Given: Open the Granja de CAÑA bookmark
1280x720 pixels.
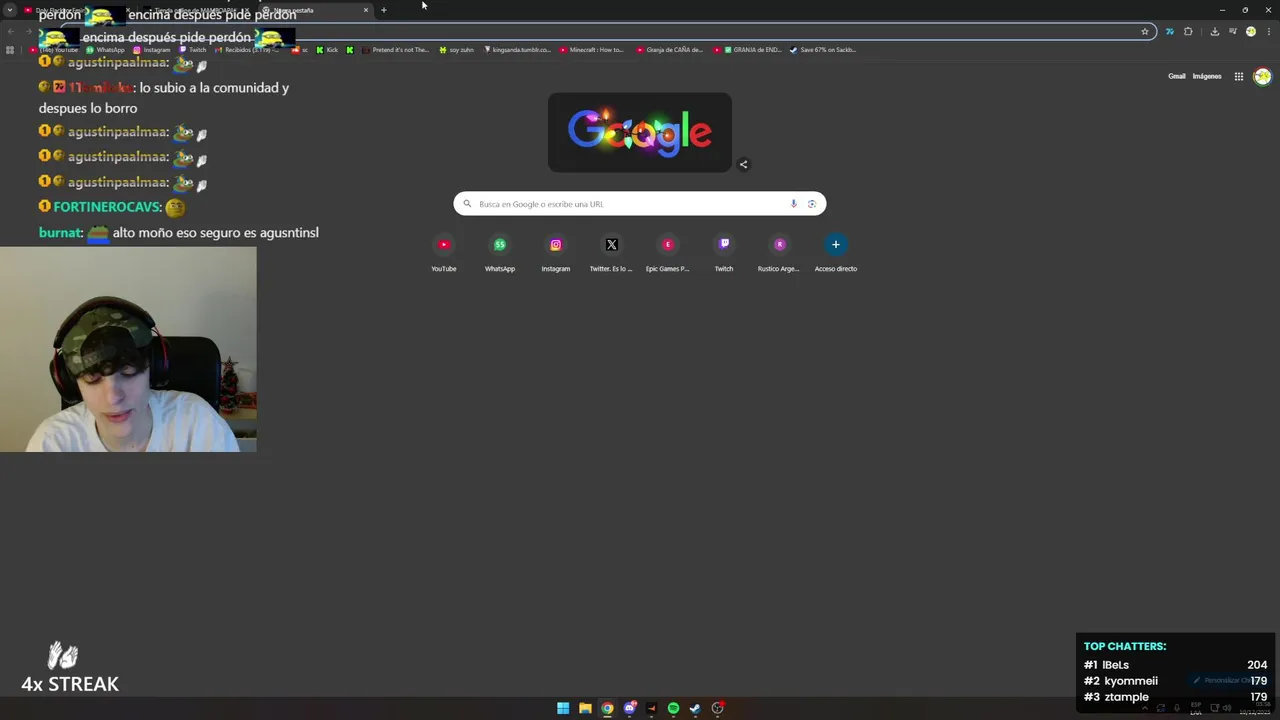Looking at the screenshot, I should pos(670,50).
